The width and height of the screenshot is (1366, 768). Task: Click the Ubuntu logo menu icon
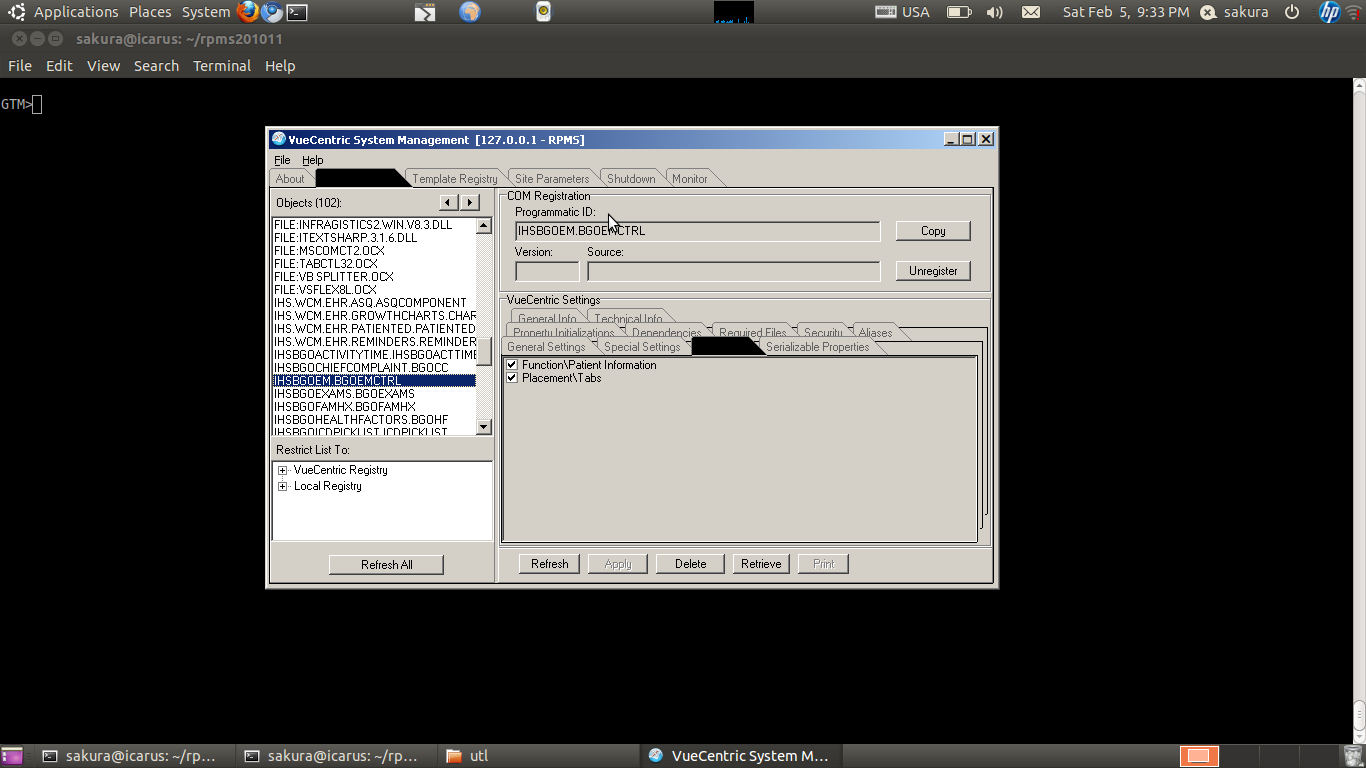pos(17,12)
